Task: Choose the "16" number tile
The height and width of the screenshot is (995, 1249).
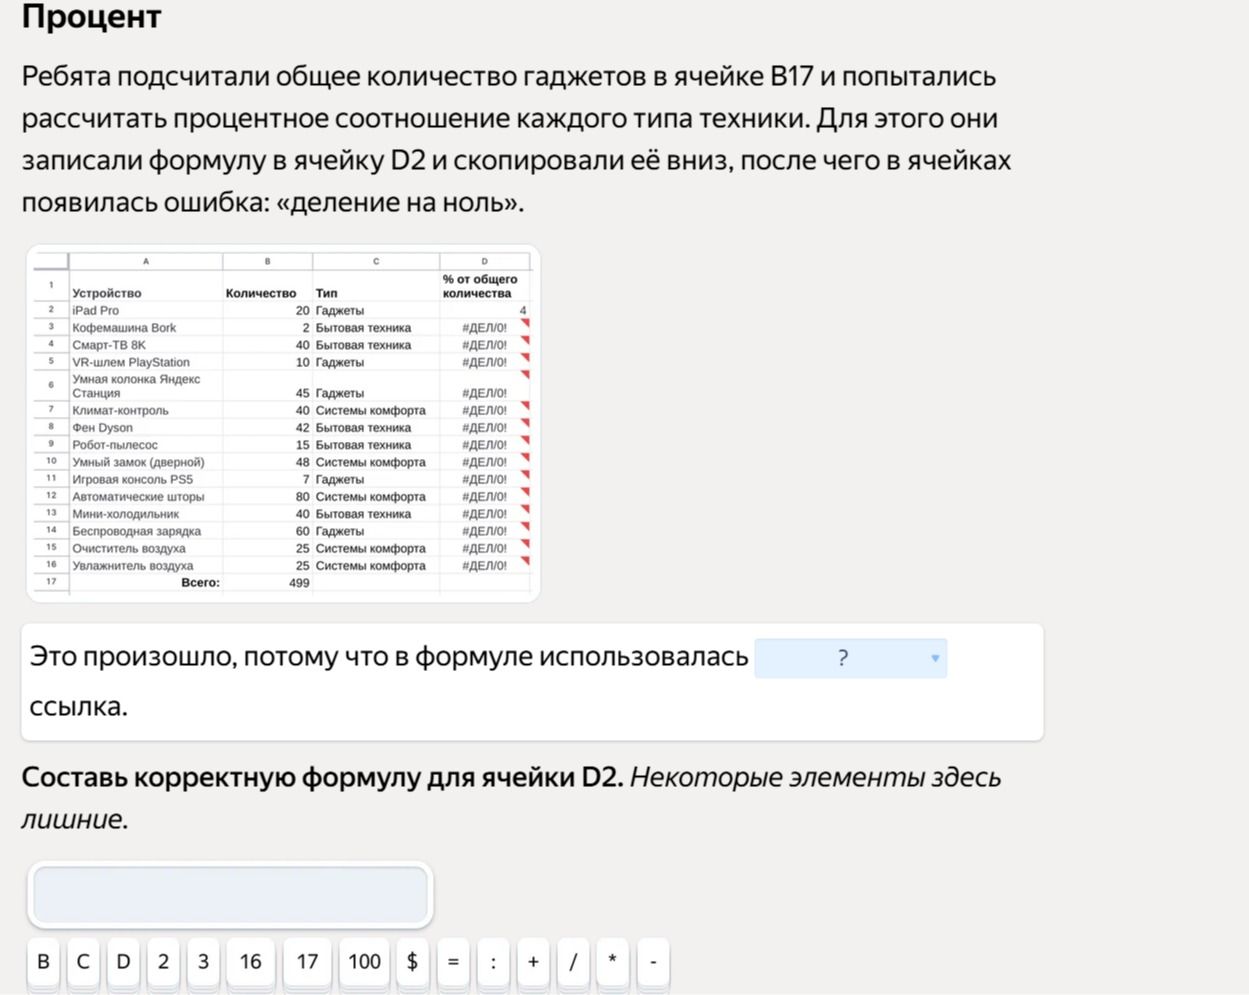Action: pos(250,962)
